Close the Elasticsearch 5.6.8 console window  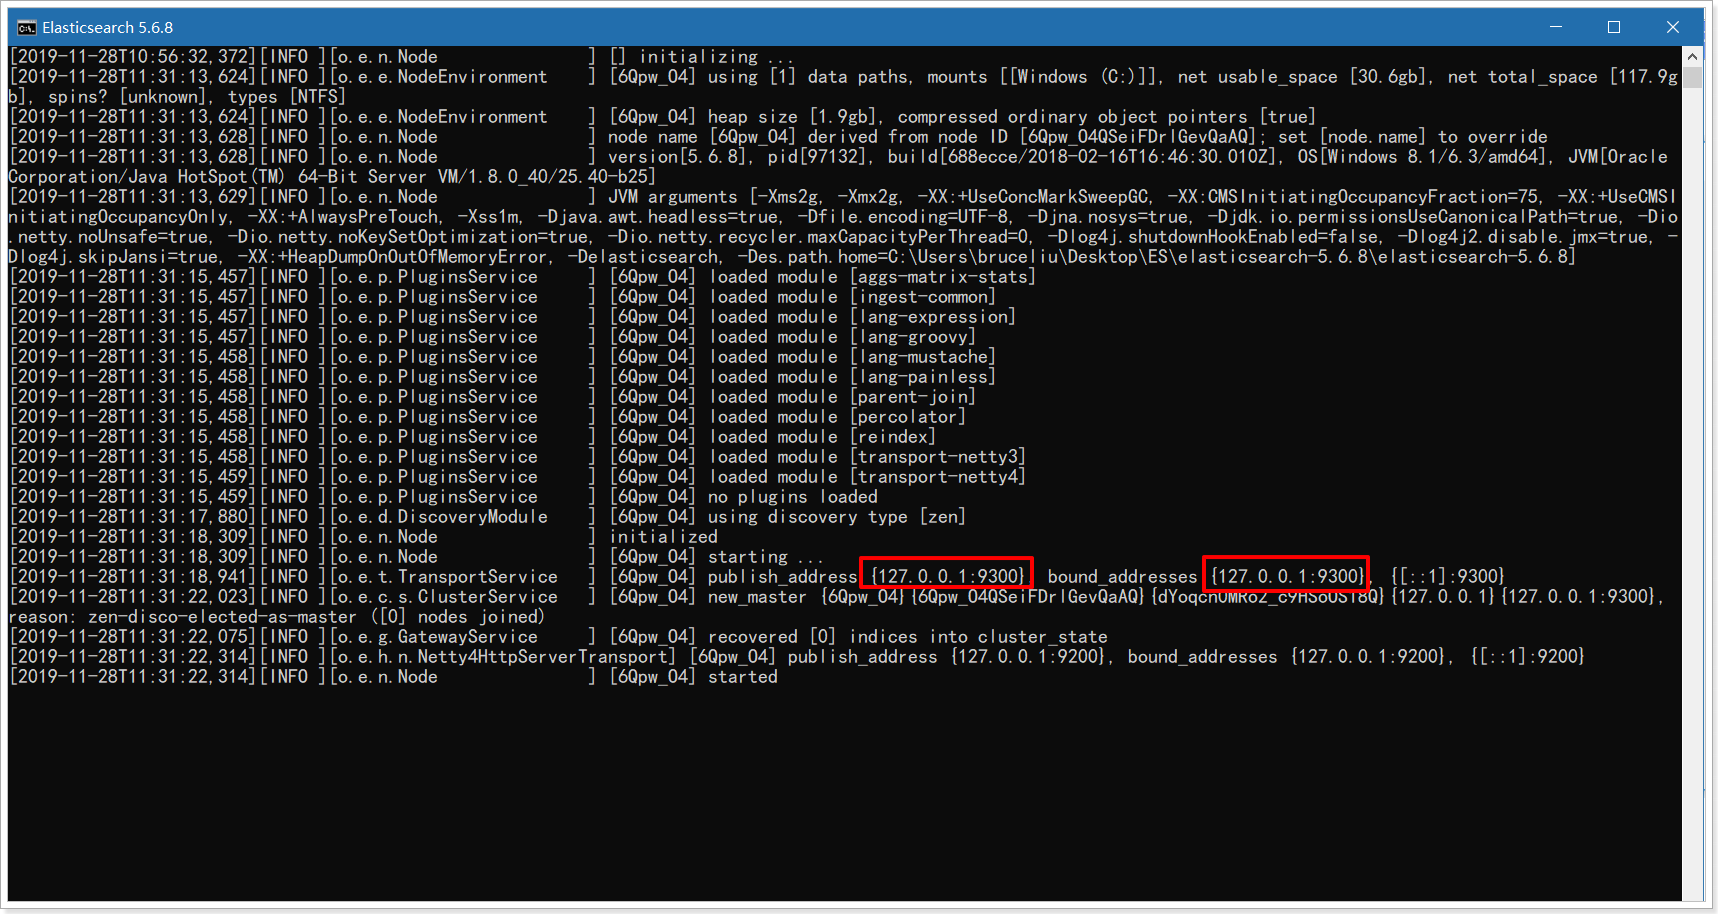pos(1673,27)
